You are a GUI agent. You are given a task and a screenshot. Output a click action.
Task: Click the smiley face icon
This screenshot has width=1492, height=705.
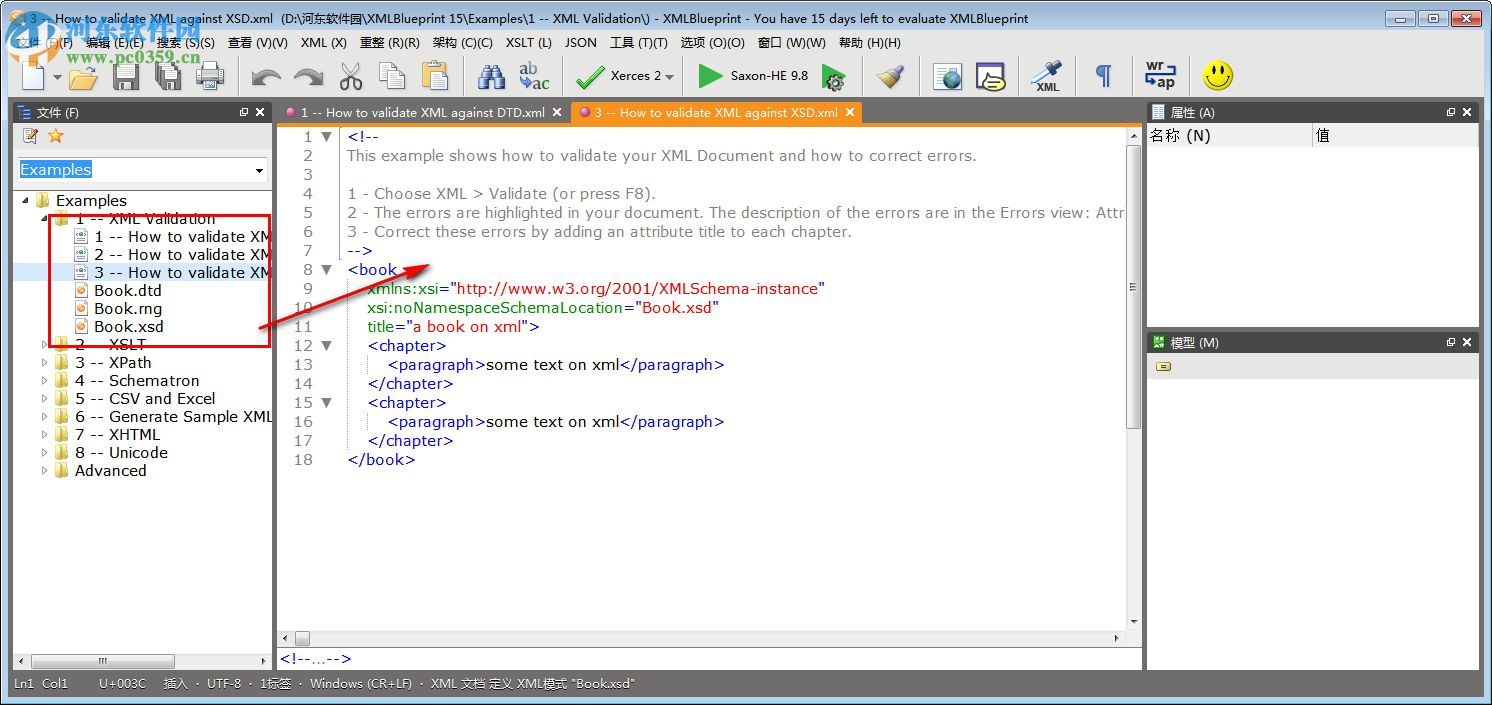pyautogui.click(x=1217, y=76)
